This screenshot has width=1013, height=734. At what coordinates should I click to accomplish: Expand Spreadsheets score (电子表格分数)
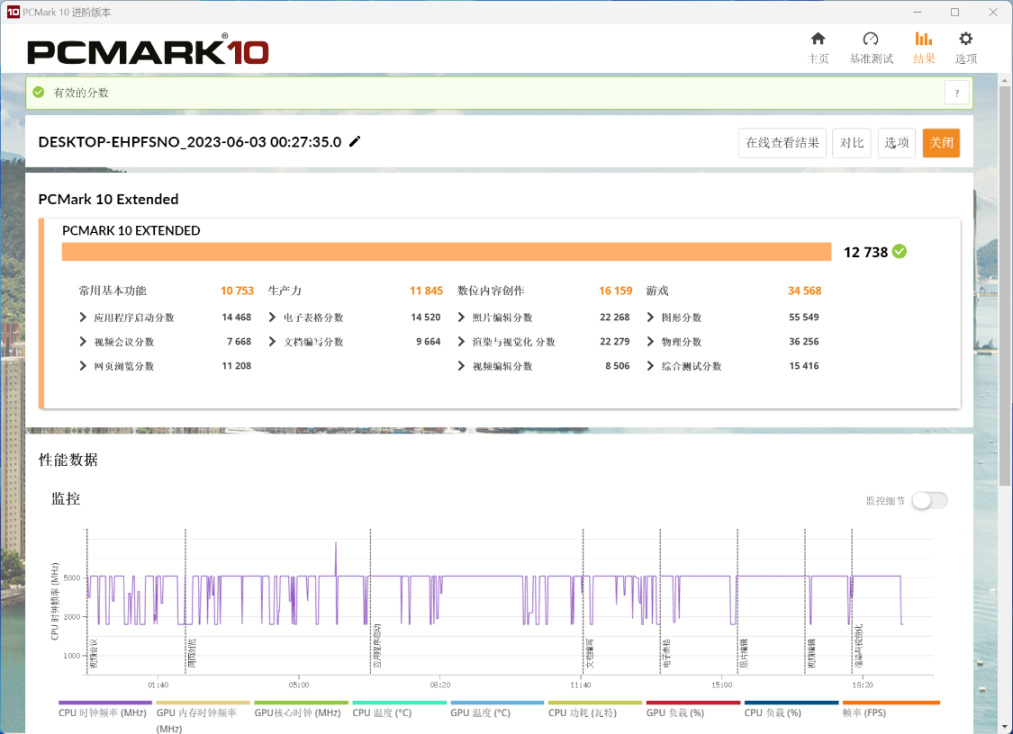coord(272,317)
